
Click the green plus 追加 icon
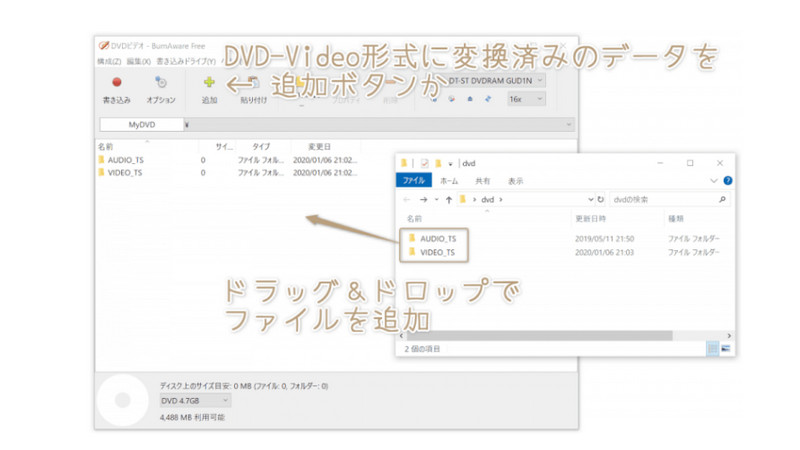(x=209, y=82)
